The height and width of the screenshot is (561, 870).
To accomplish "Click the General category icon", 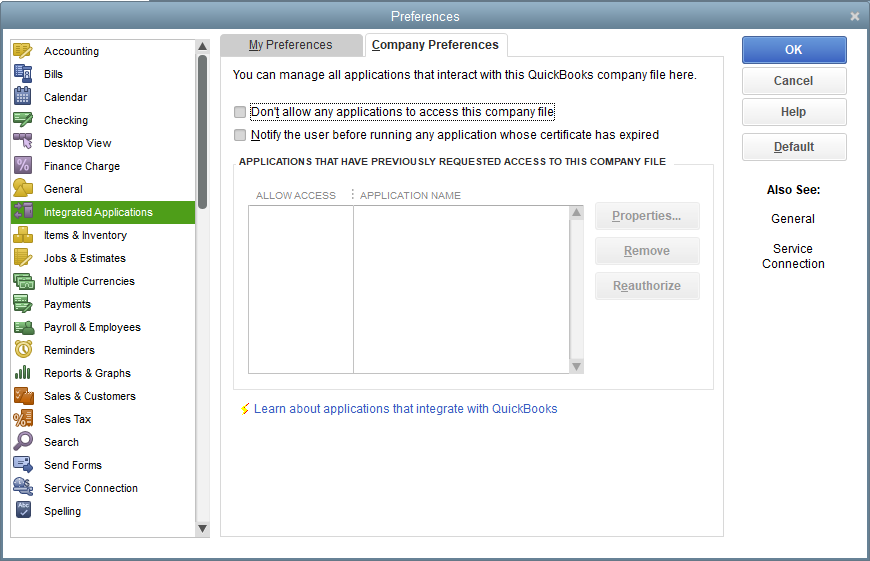I will (23, 189).
